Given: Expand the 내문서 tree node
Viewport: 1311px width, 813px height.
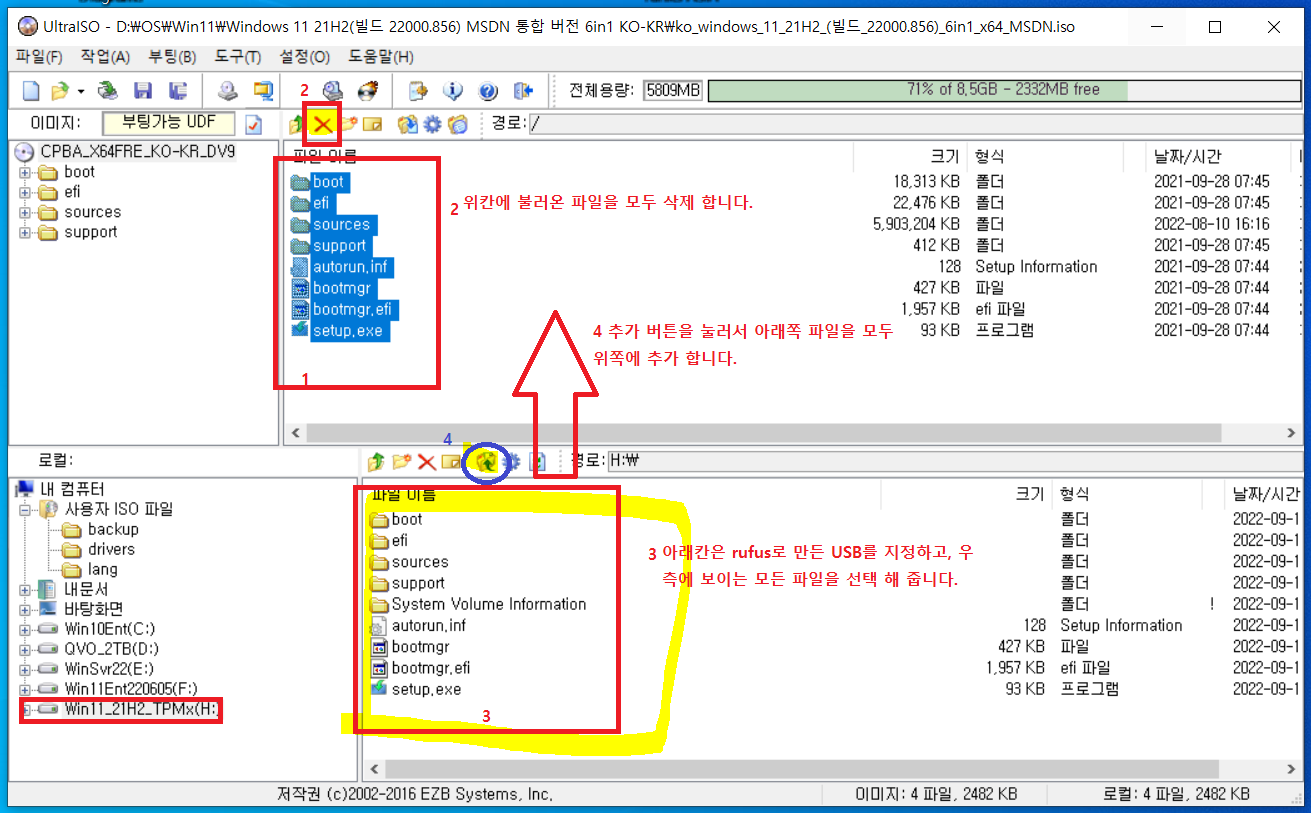Looking at the screenshot, I should [x=24, y=589].
